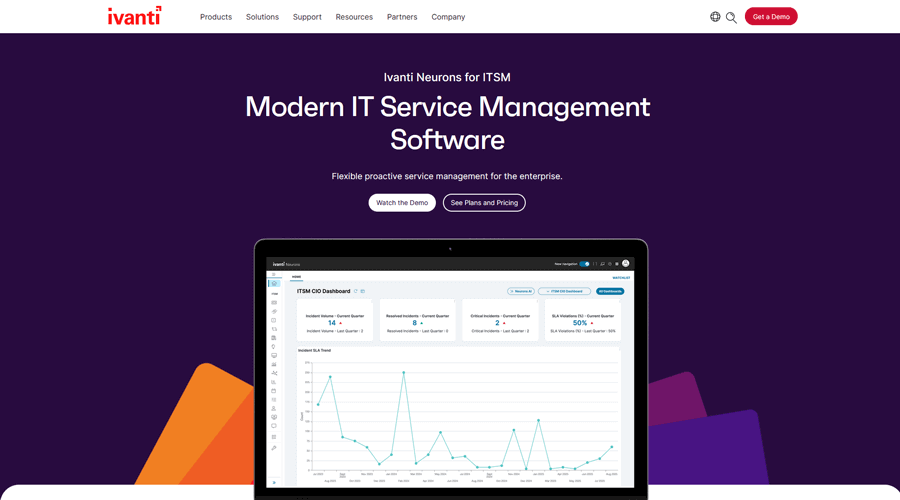Open the Solutions menu
Viewport: 900px width, 500px height.
point(262,17)
